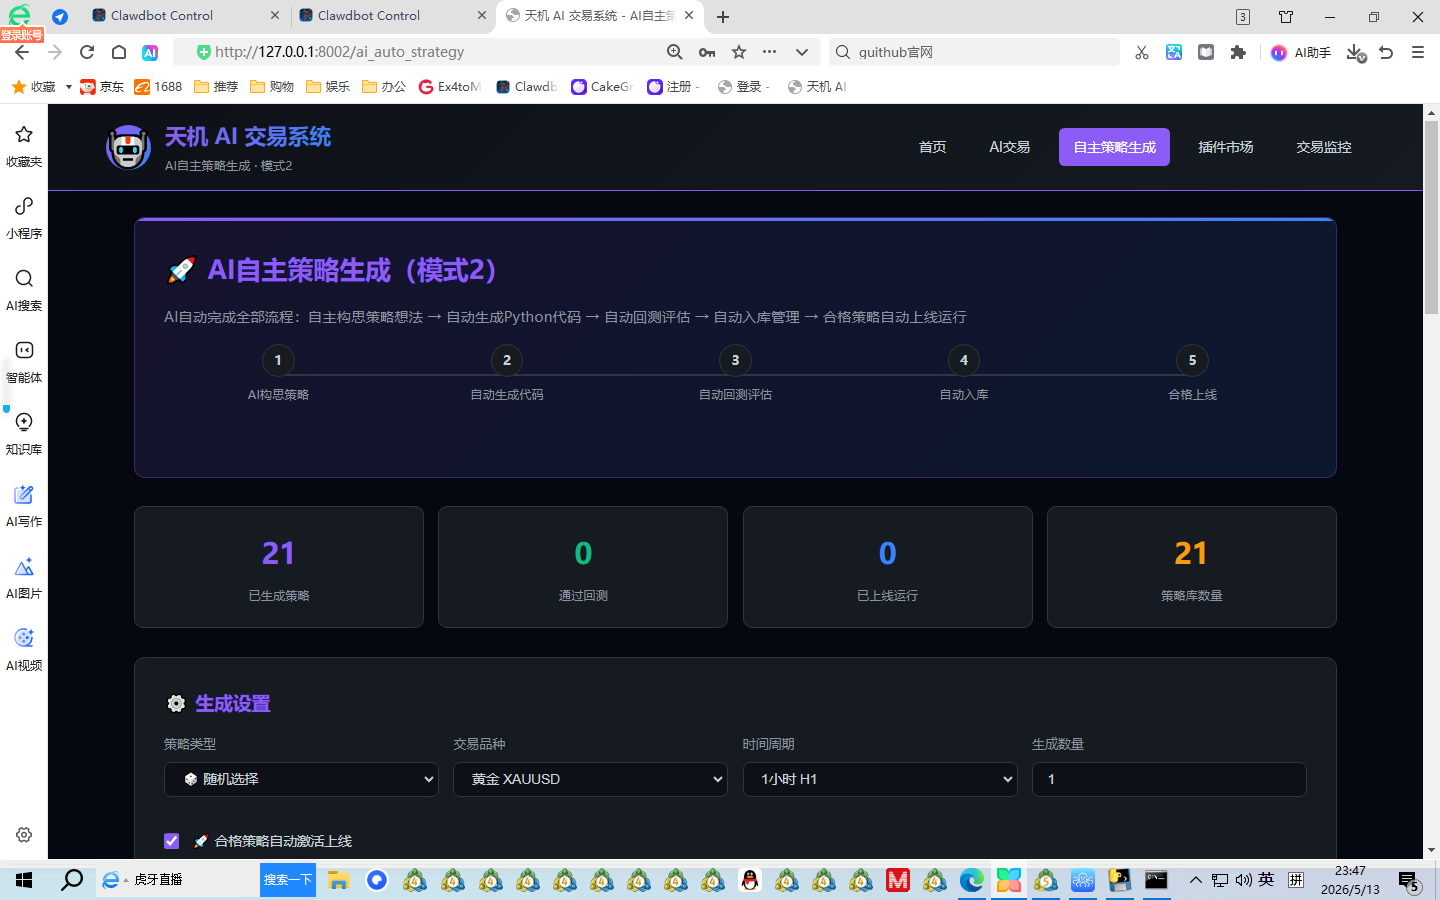Open the 1688 bookmark
Image resolution: width=1440 pixels, height=900 pixels.
click(158, 87)
